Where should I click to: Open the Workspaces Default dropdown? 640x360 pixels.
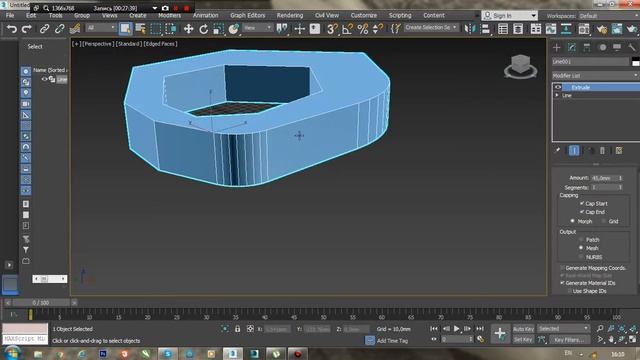(609, 16)
